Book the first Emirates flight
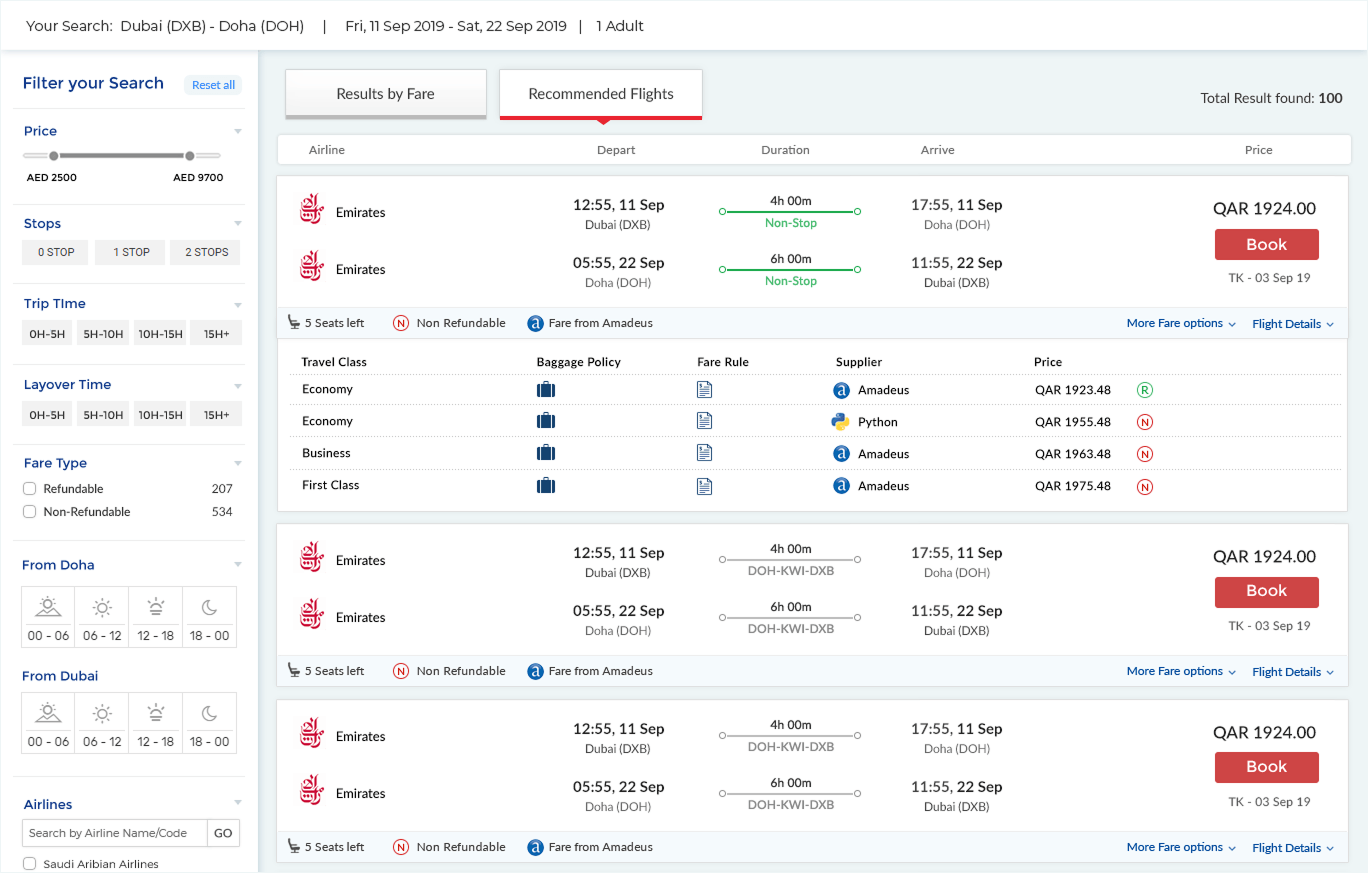Viewport: 1368px width, 873px height. [1266, 245]
